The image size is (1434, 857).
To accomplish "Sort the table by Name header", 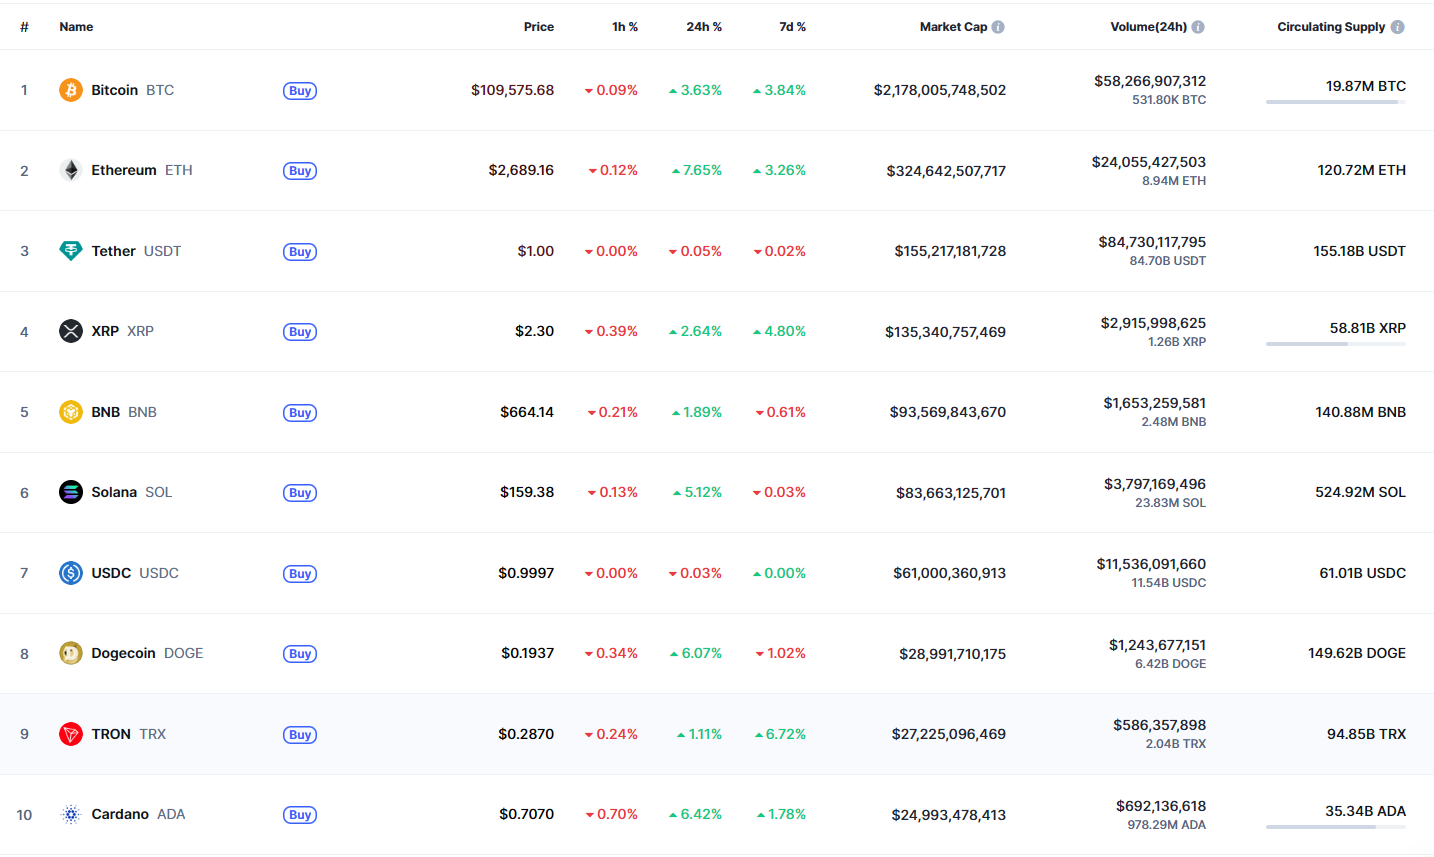I will tap(76, 27).
